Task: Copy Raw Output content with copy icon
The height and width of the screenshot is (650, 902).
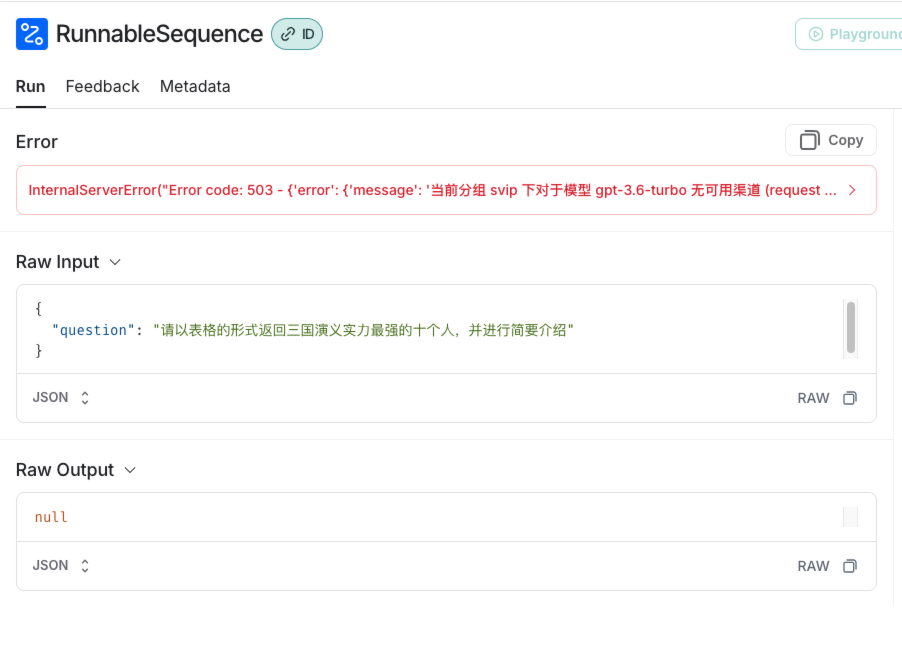Action: point(850,566)
